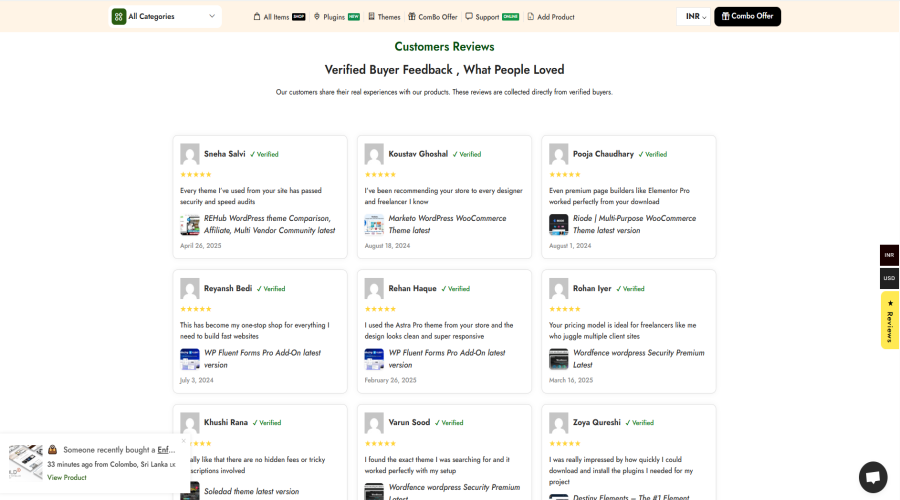Click the green All Categories grid icon
The image size is (900, 500).
[119, 16]
